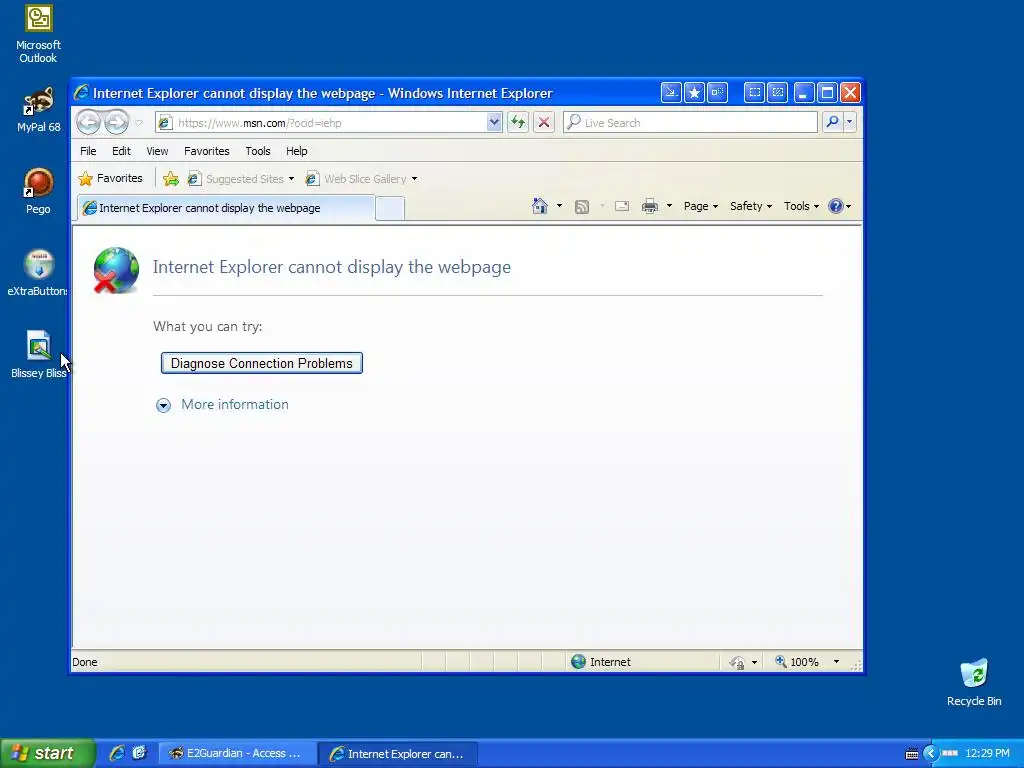The width and height of the screenshot is (1024, 768).
Task: Open the View menu
Action: coord(157,151)
